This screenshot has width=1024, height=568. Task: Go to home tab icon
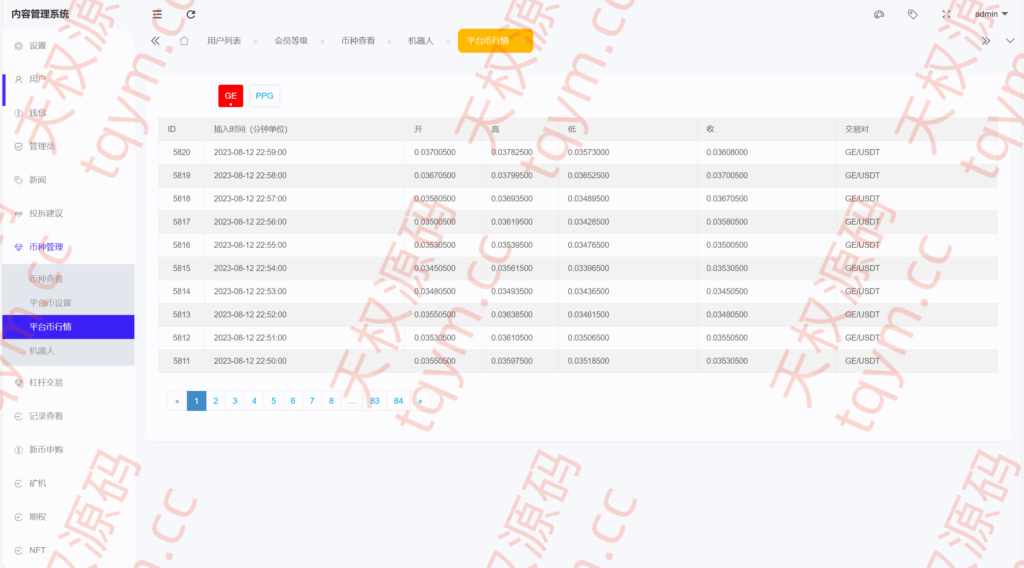(184, 40)
